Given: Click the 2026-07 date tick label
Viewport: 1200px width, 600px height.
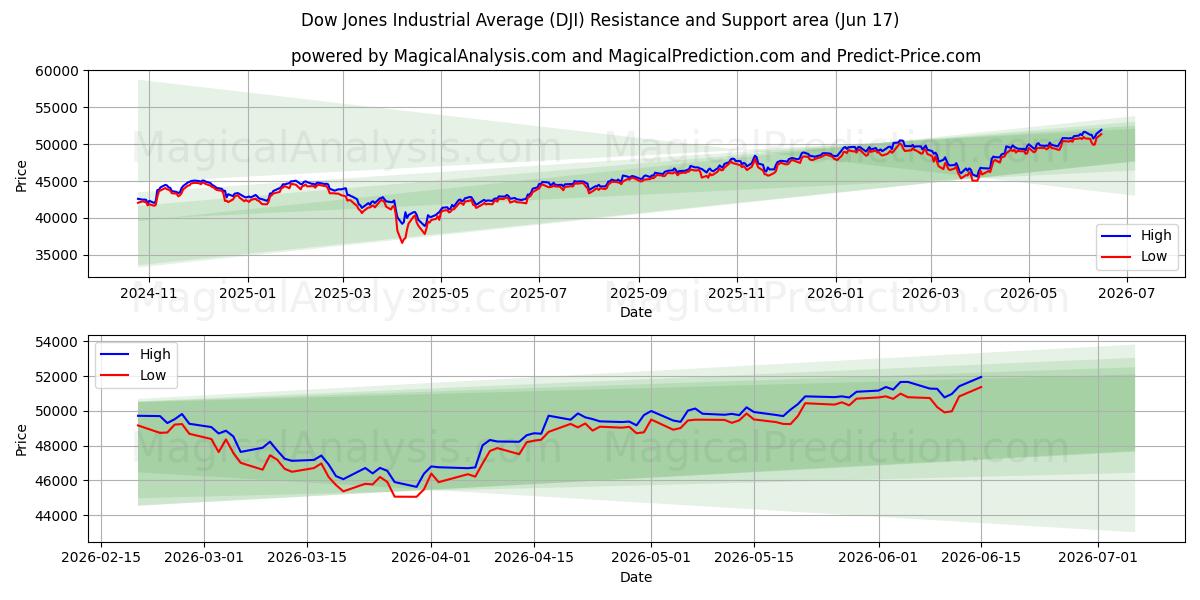Looking at the screenshot, I should 1126,293.
